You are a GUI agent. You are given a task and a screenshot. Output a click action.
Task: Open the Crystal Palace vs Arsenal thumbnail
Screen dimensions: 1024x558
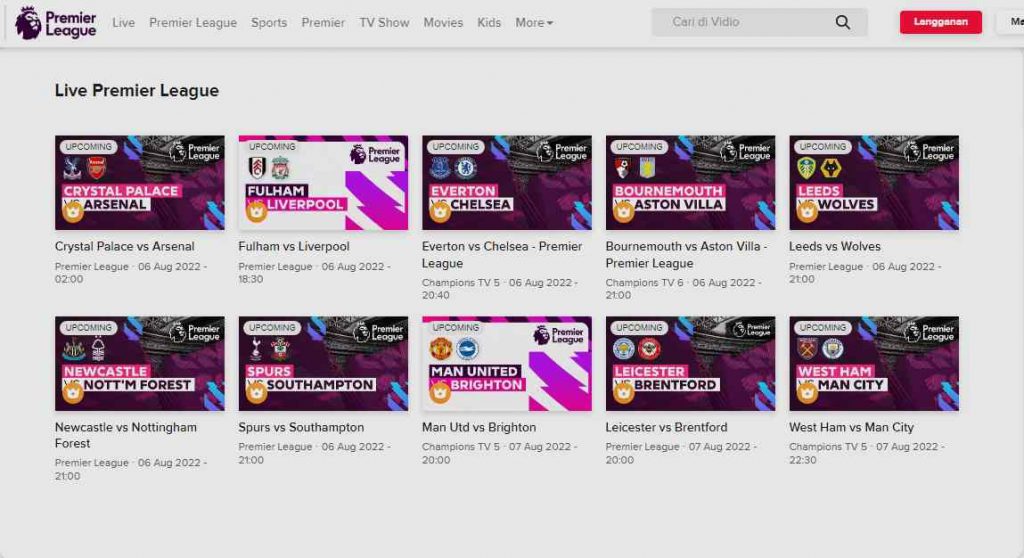point(140,182)
